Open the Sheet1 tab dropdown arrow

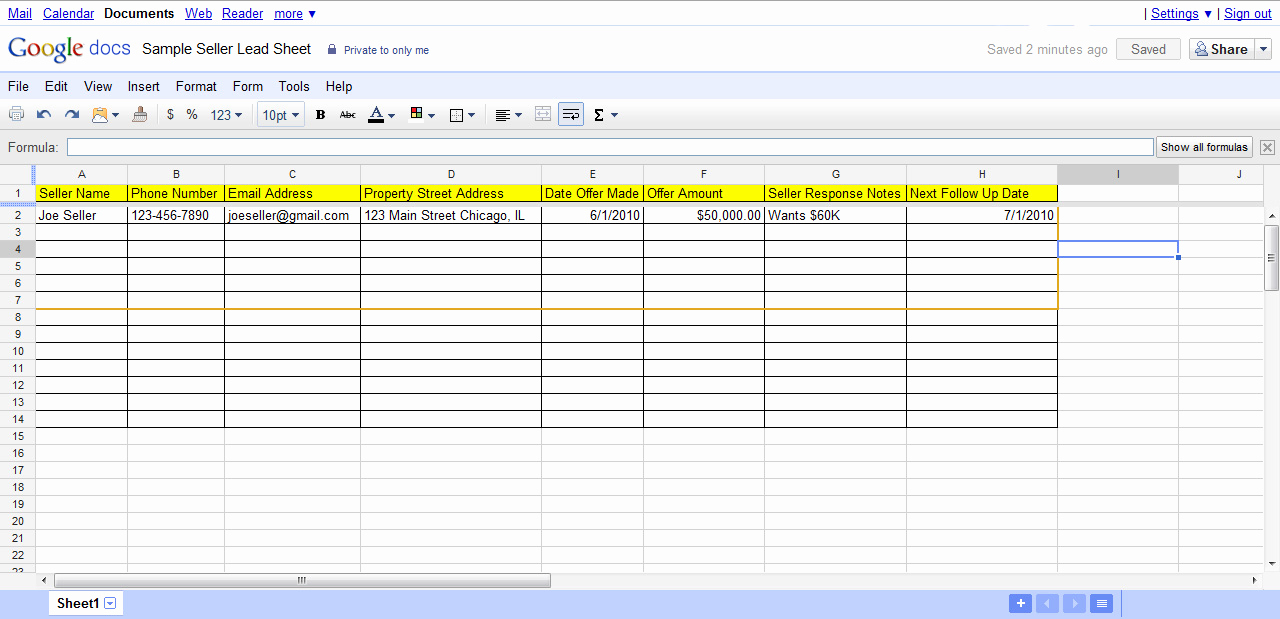[110, 603]
